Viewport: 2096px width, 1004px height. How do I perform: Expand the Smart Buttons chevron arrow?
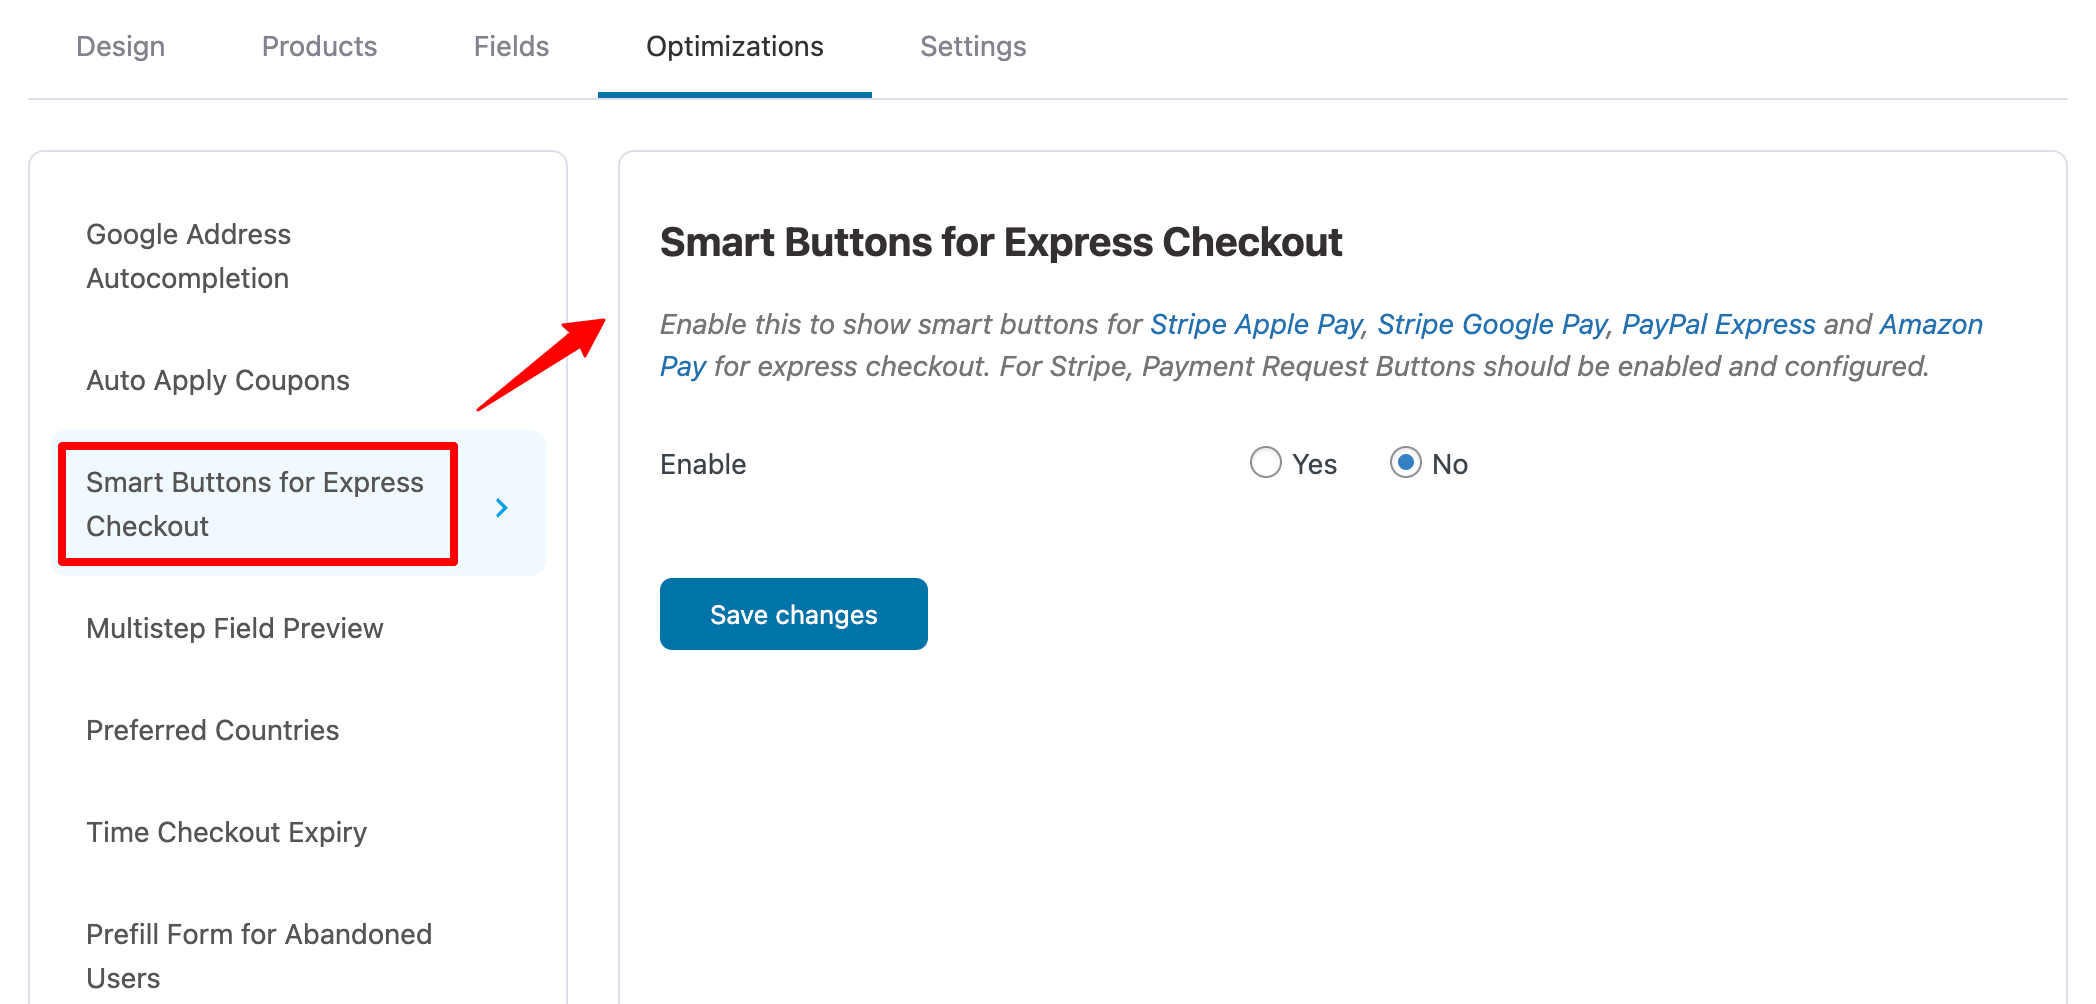click(501, 508)
